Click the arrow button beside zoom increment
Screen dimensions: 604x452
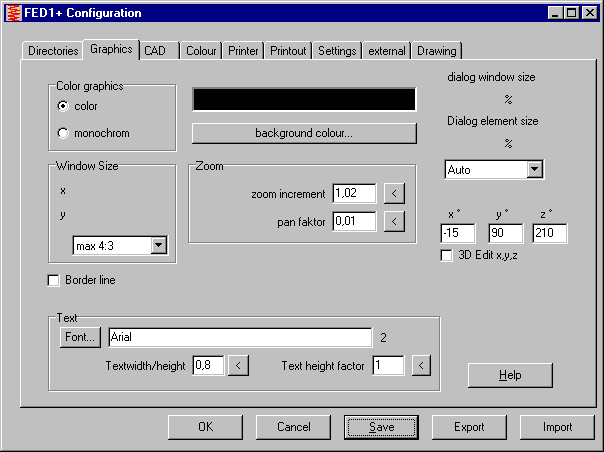point(394,193)
